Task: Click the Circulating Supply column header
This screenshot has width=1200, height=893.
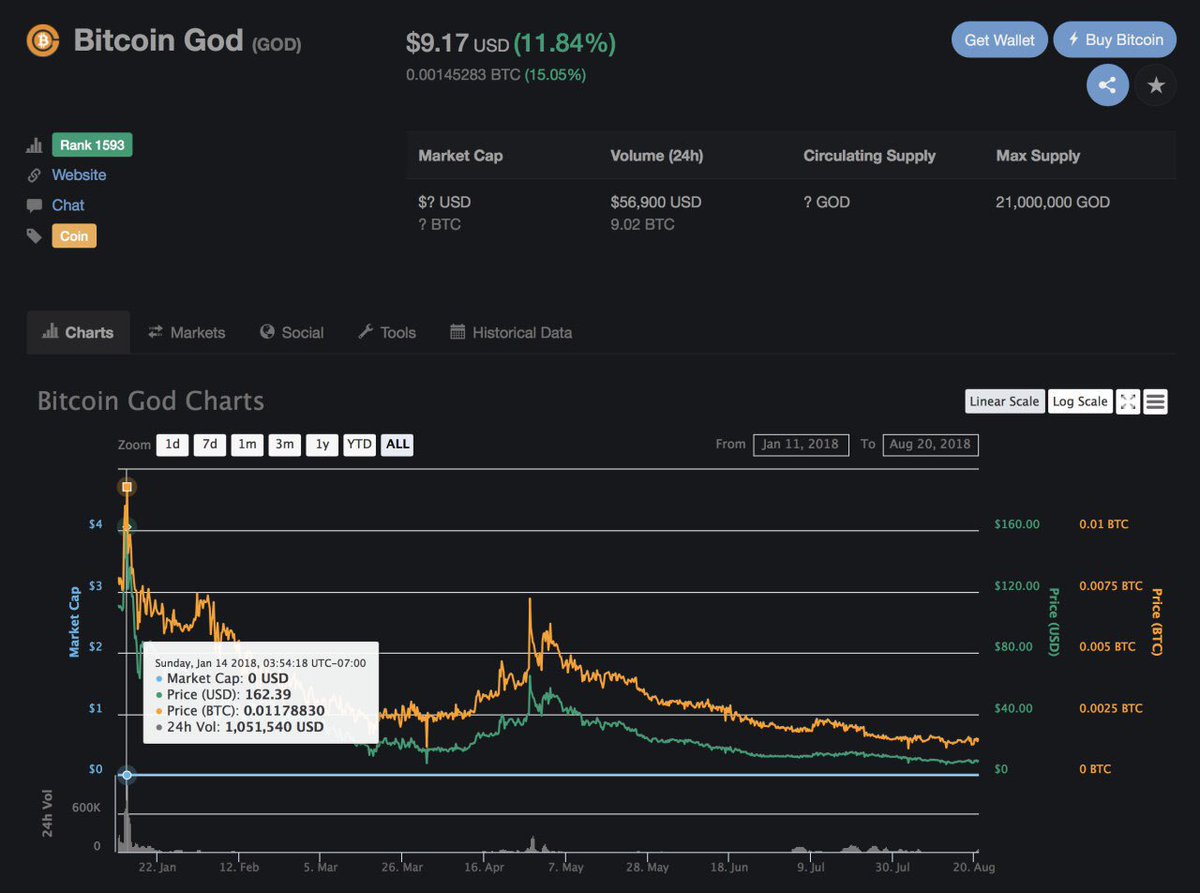Action: coord(869,156)
